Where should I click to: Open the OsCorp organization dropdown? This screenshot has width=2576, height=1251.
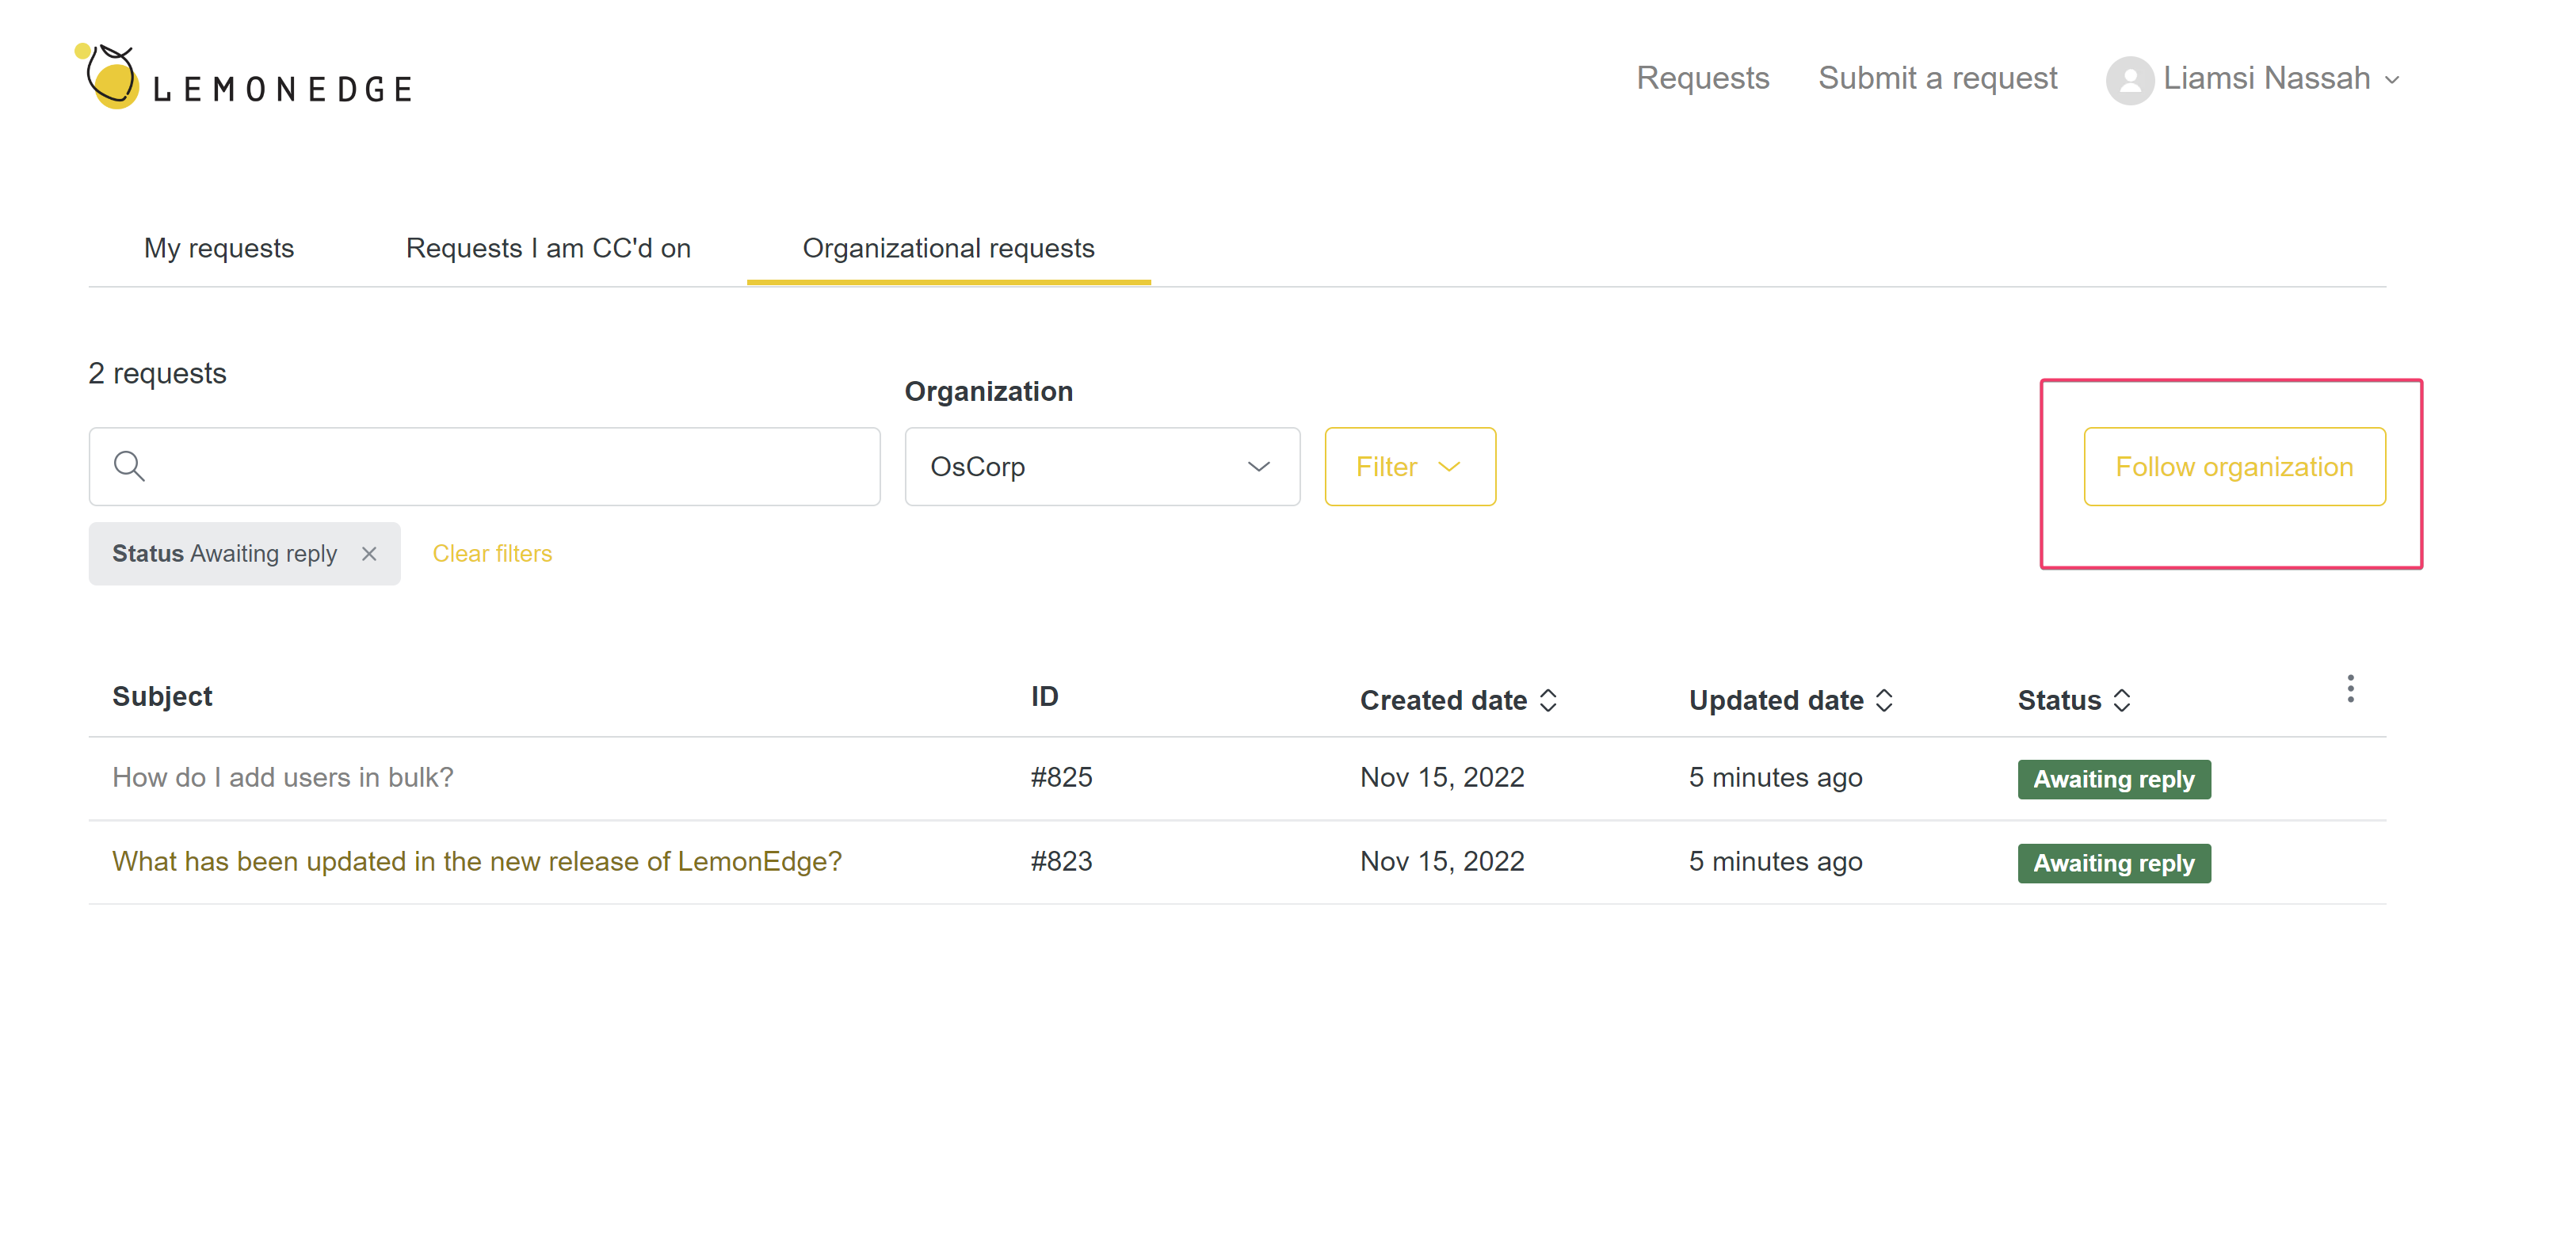point(1102,466)
